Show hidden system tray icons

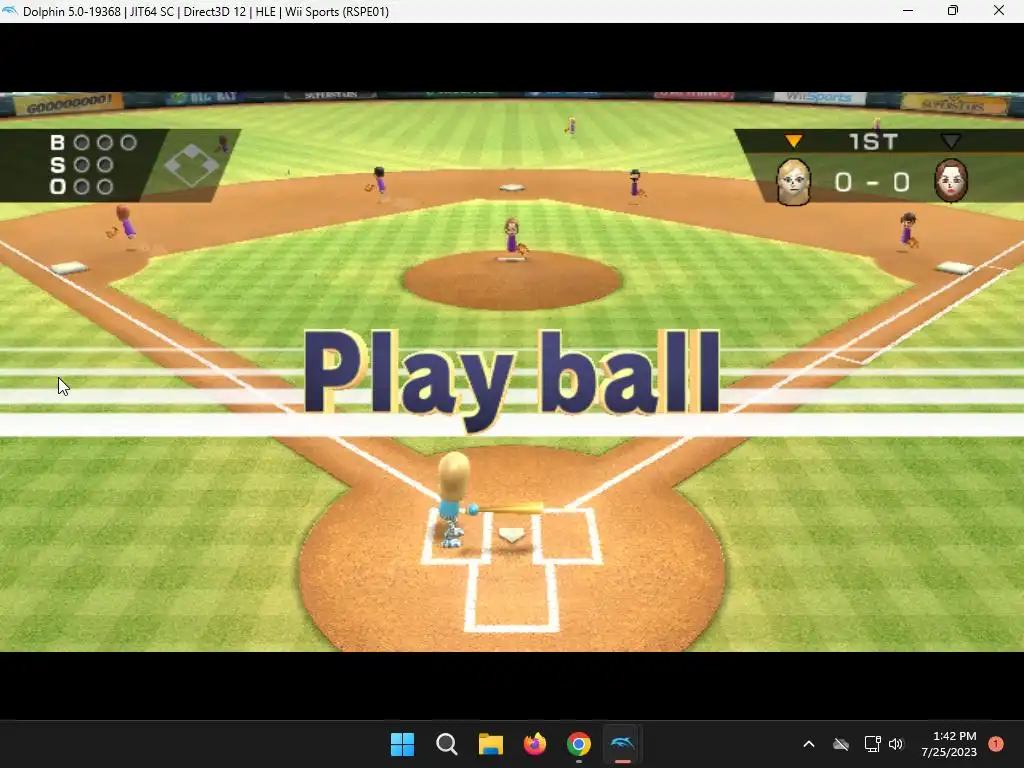pos(808,744)
